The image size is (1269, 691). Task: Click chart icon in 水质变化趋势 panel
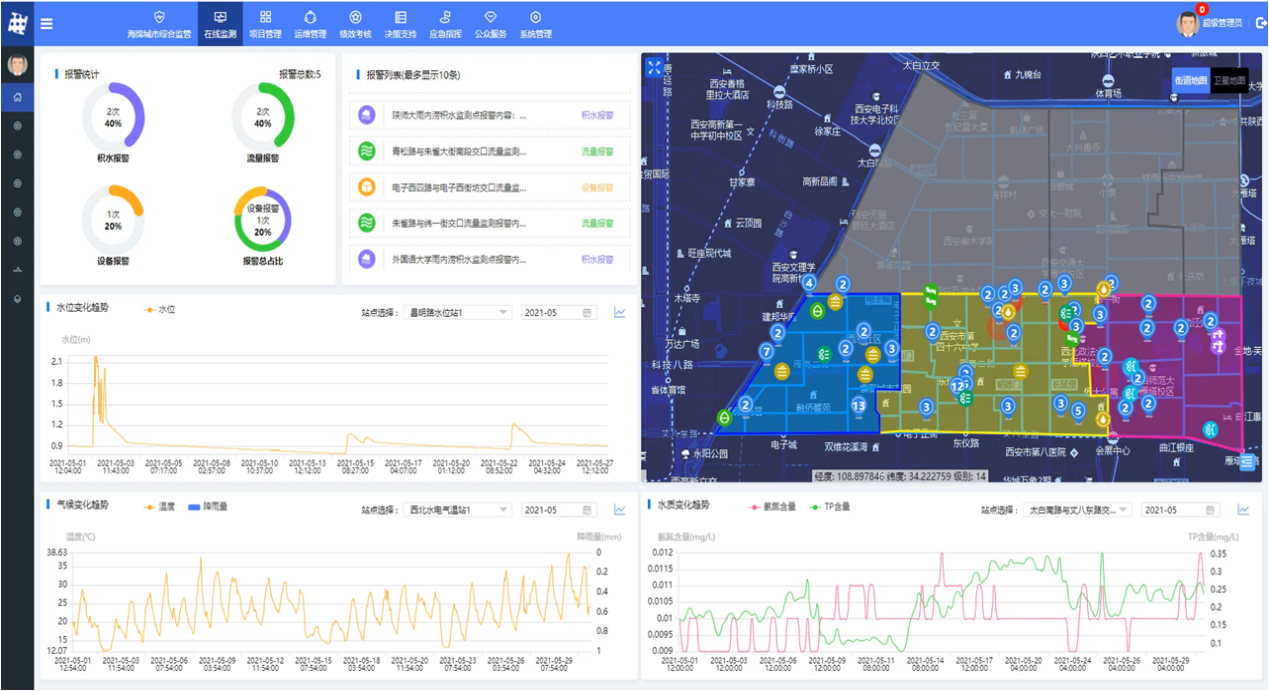(x=1244, y=510)
